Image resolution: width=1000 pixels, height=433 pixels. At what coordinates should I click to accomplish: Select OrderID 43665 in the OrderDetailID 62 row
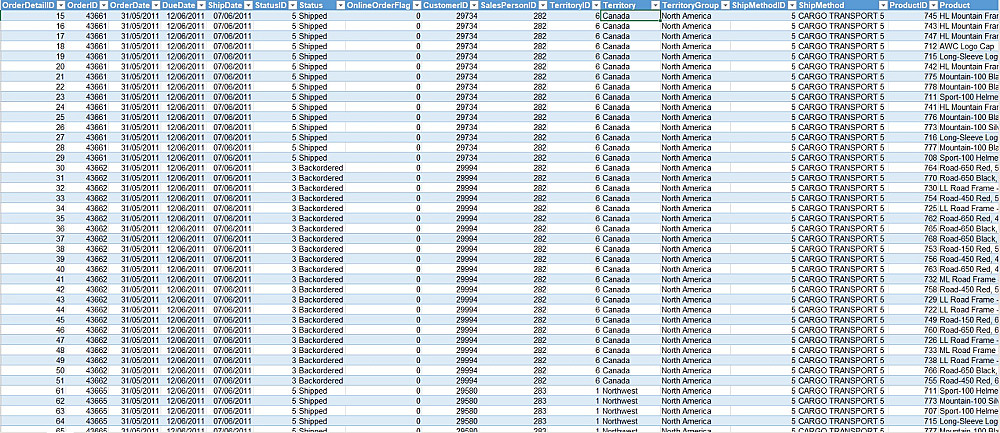pyautogui.click(x=87, y=400)
